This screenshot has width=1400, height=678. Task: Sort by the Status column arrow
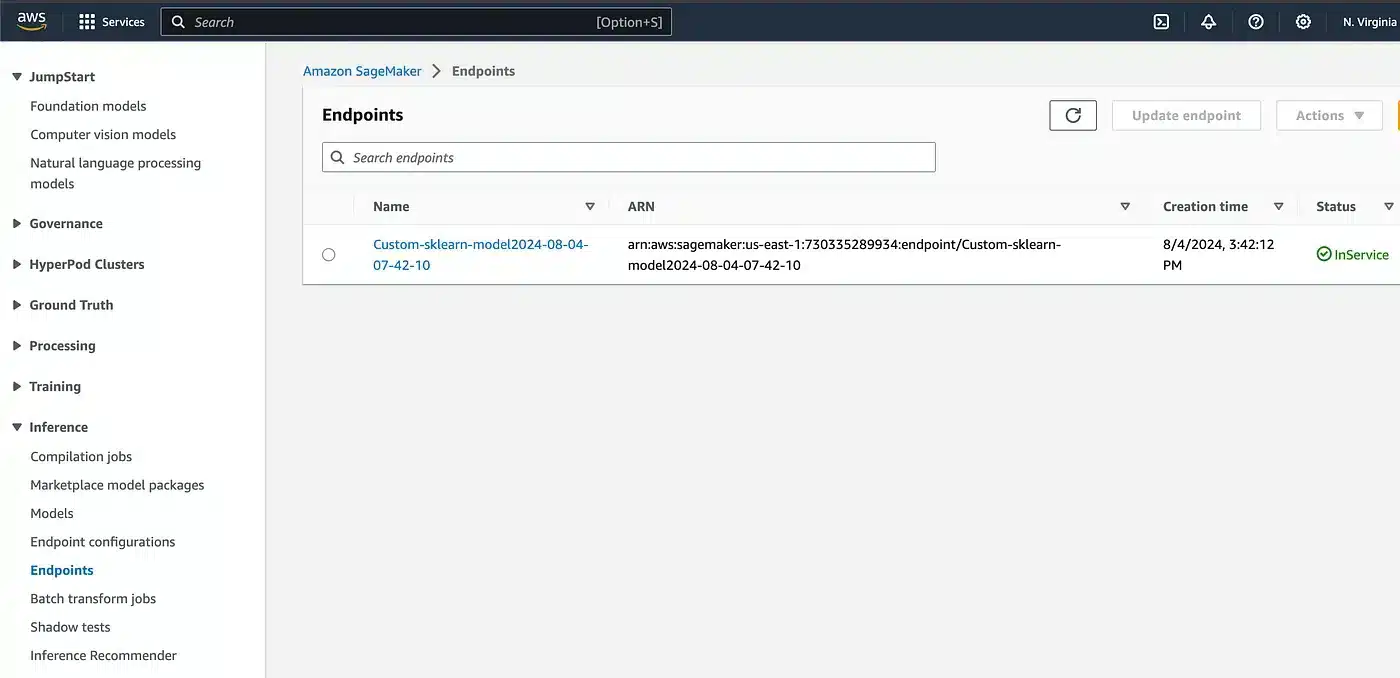(1388, 206)
